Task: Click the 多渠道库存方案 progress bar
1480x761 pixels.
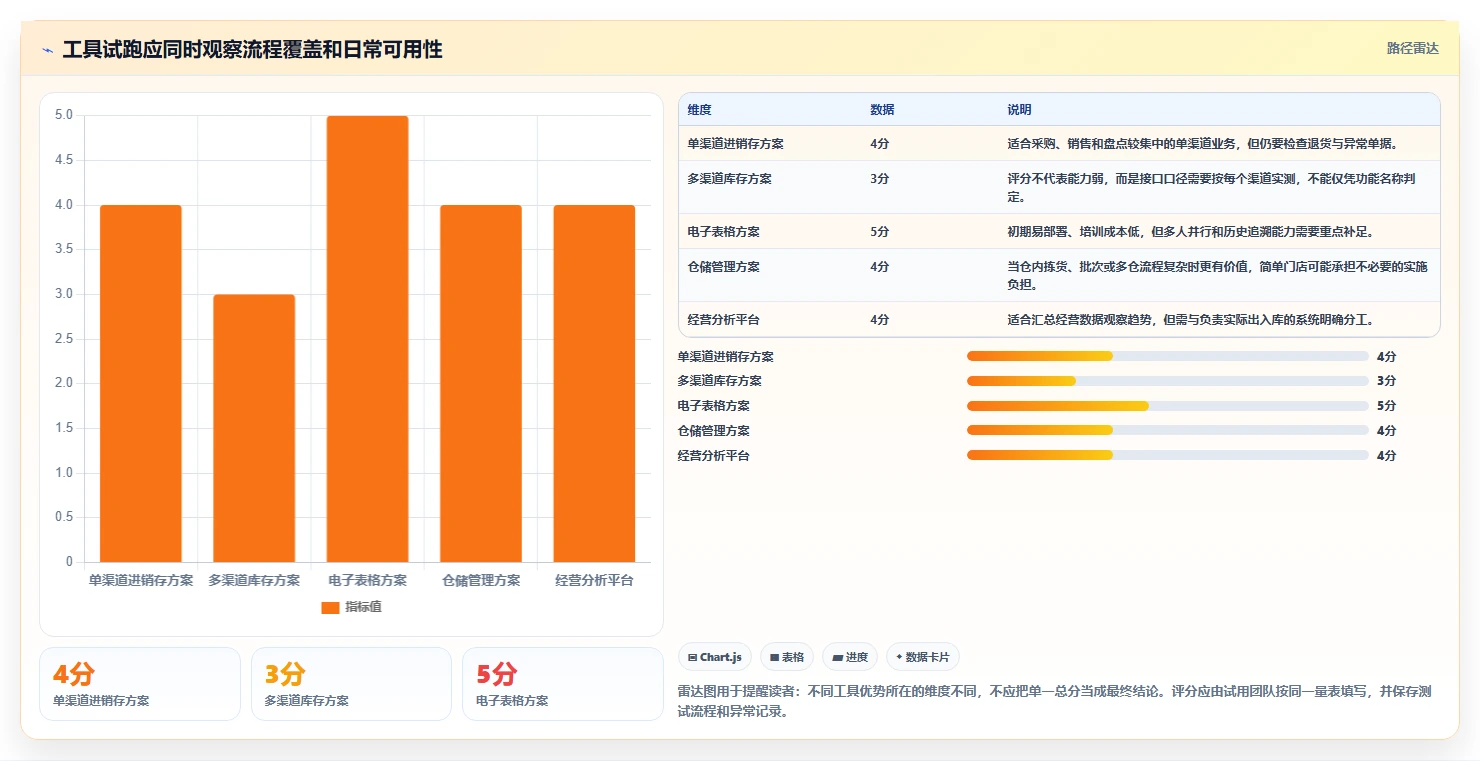Action: 1167,381
